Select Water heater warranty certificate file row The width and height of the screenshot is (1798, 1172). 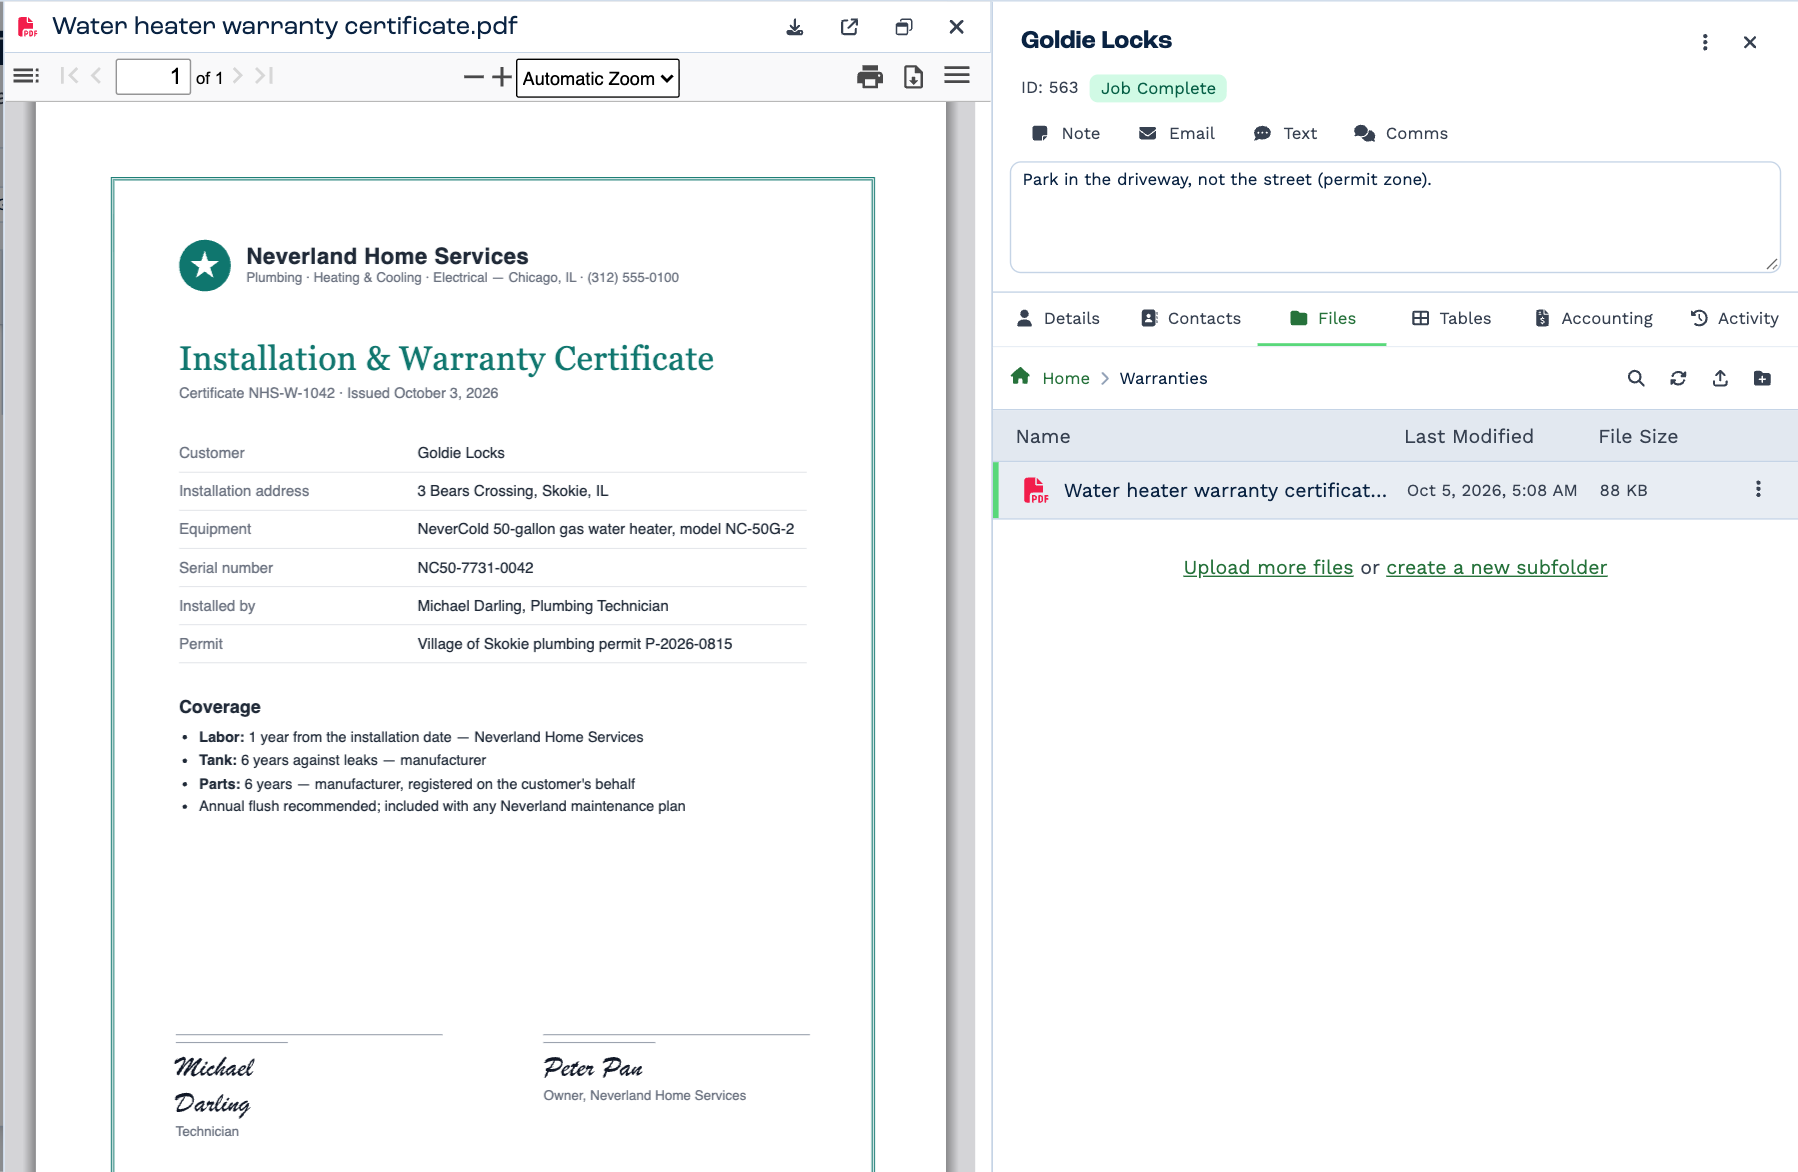1395,490
